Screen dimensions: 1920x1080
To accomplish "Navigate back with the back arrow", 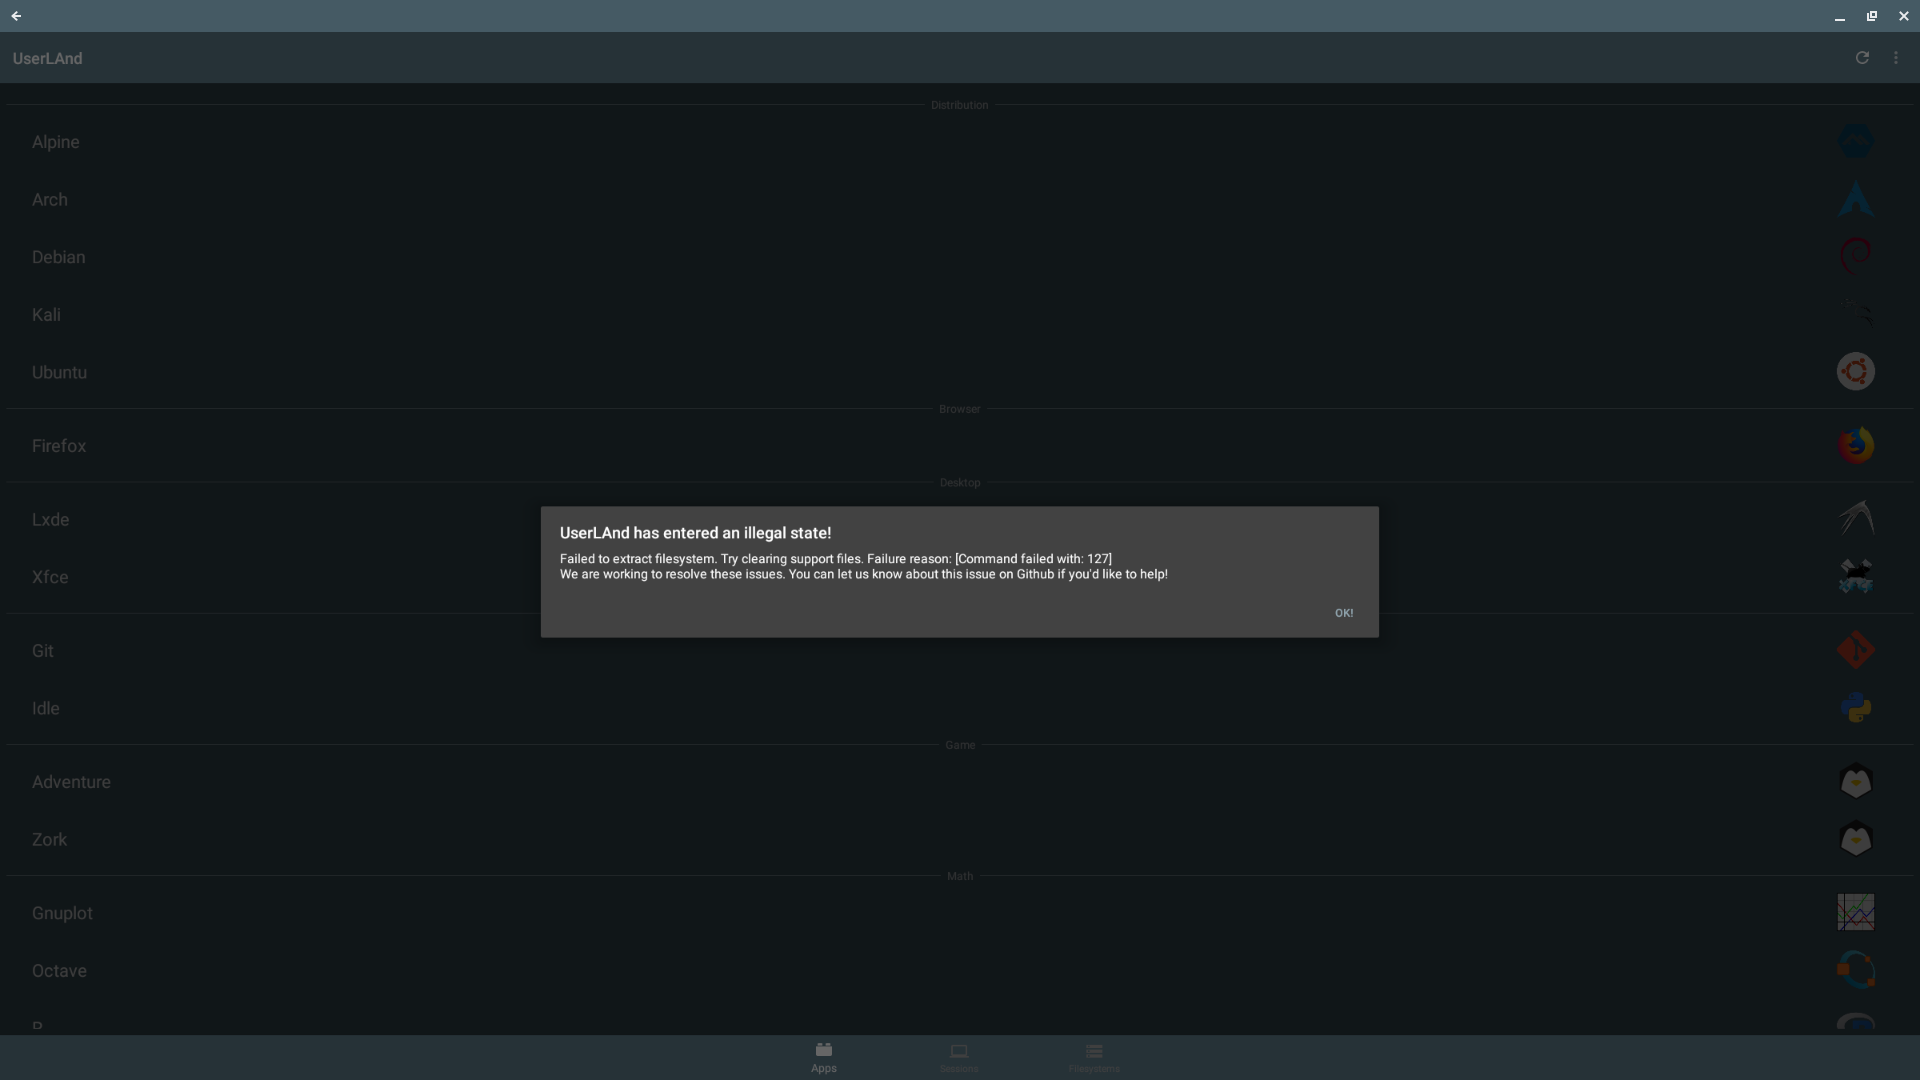I will coord(16,16).
